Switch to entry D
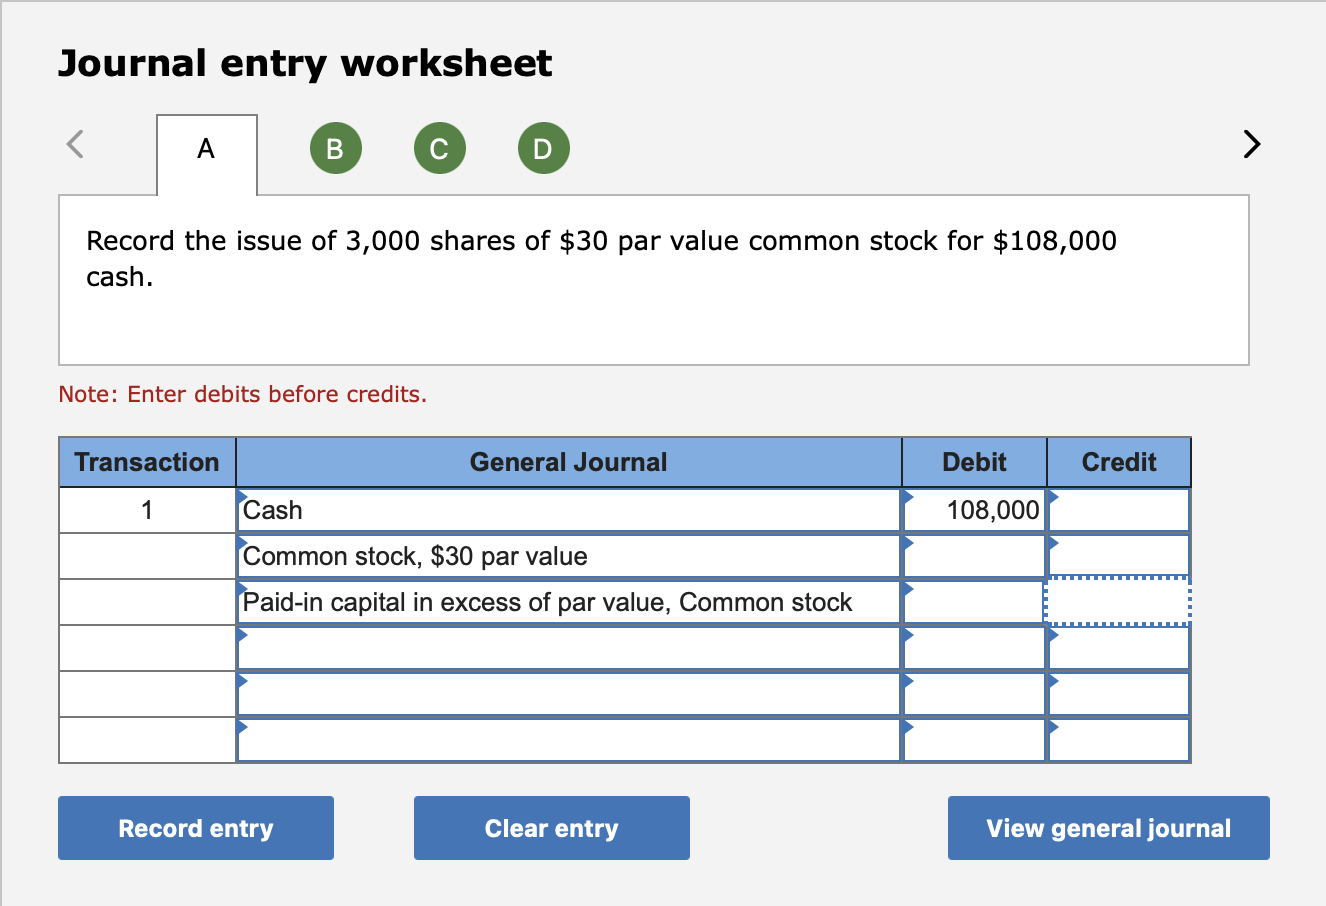 pyautogui.click(x=543, y=149)
